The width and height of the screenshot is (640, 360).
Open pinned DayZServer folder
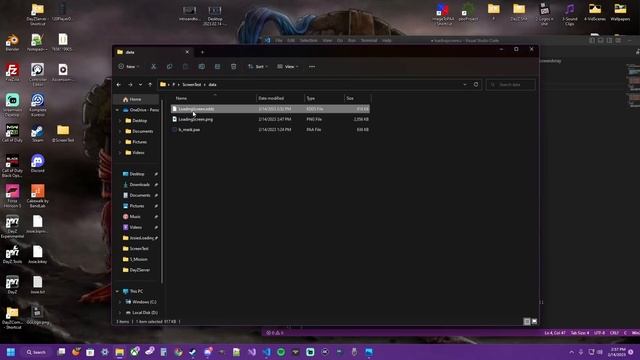coord(140,270)
